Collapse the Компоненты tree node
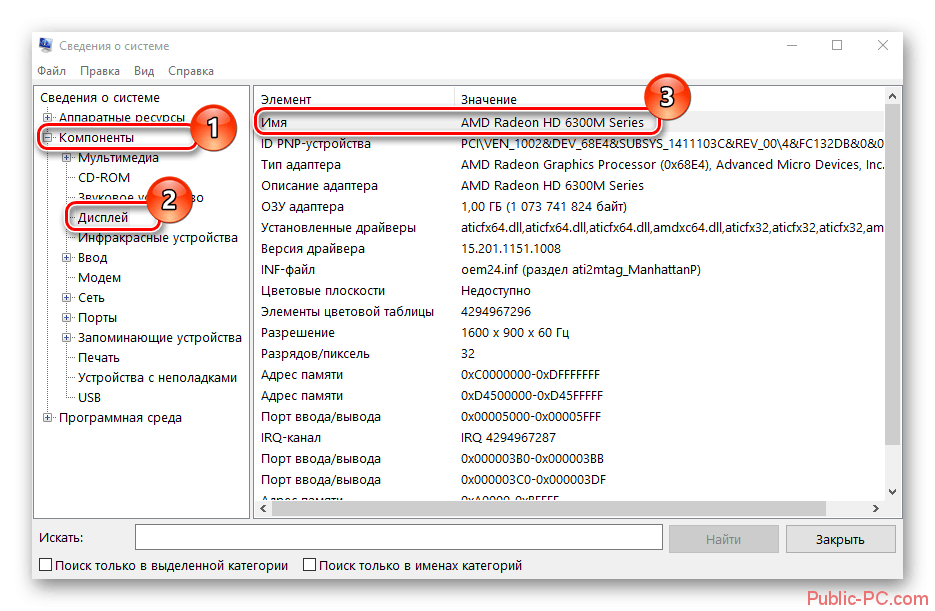935x611 pixels. (47, 137)
